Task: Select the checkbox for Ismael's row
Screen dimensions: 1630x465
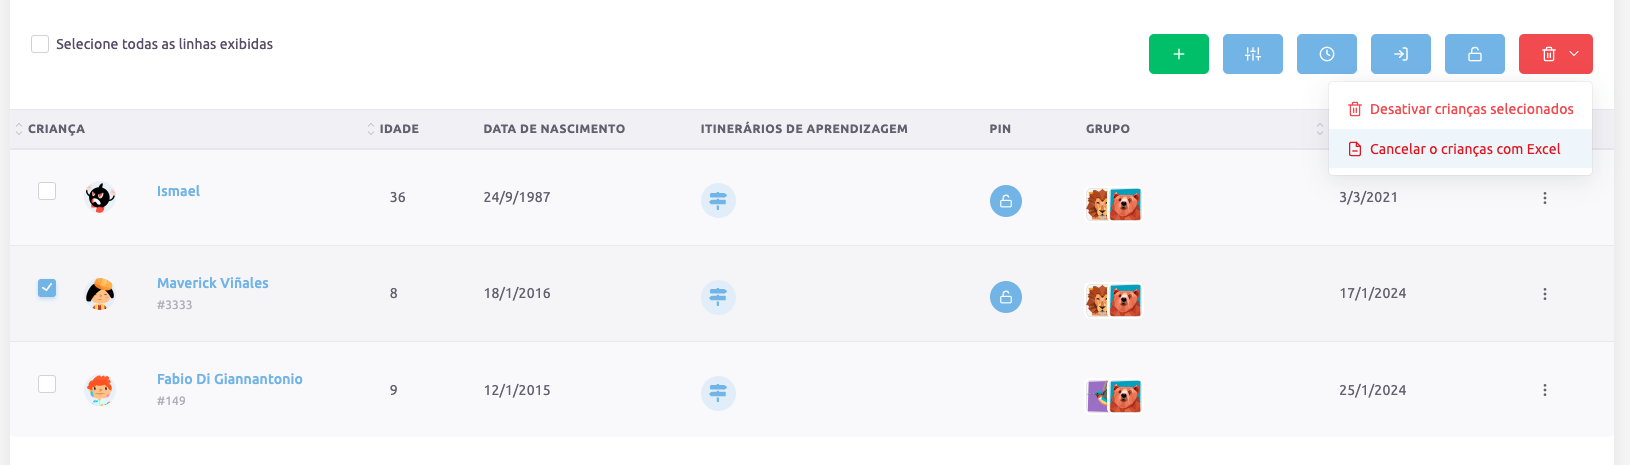Action: click(47, 191)
